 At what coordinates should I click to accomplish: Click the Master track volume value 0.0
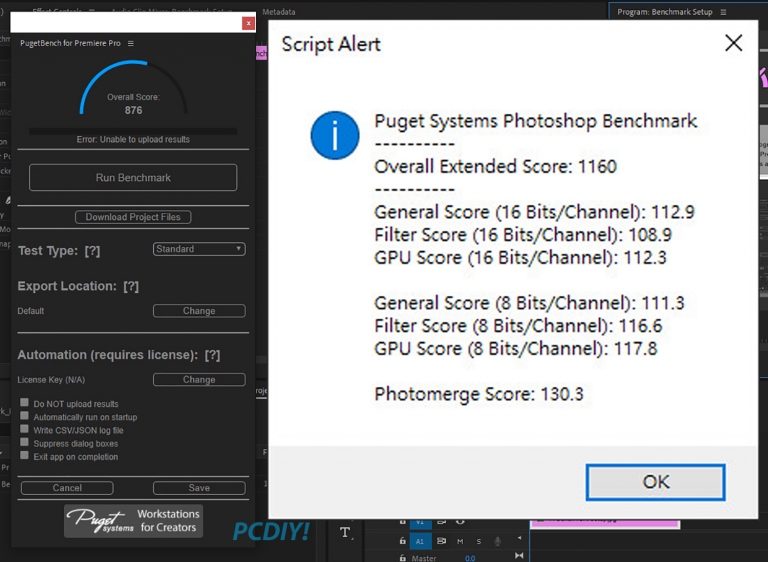coord(470,558)
